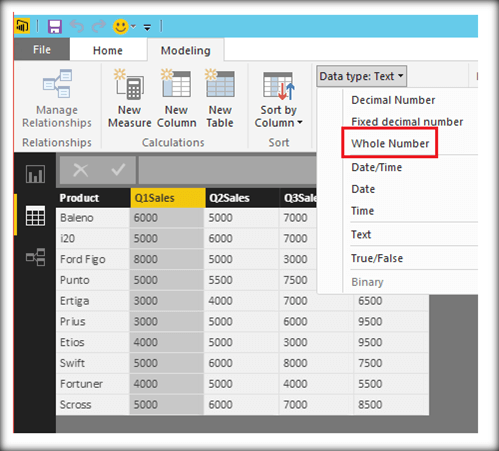
Task: Switch to Relationships view icon
Action: [x=35, y=257]
